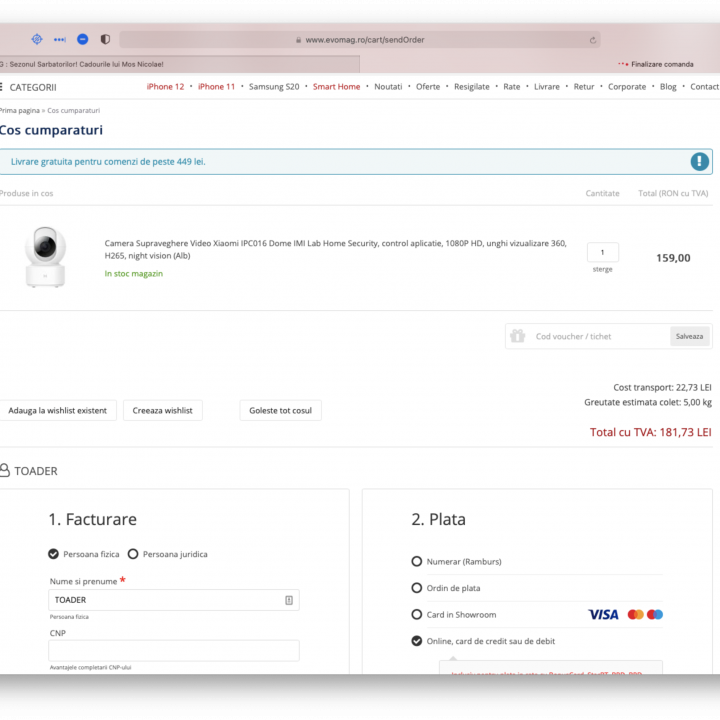Select Card in Showroom payment option

point(417,614)
